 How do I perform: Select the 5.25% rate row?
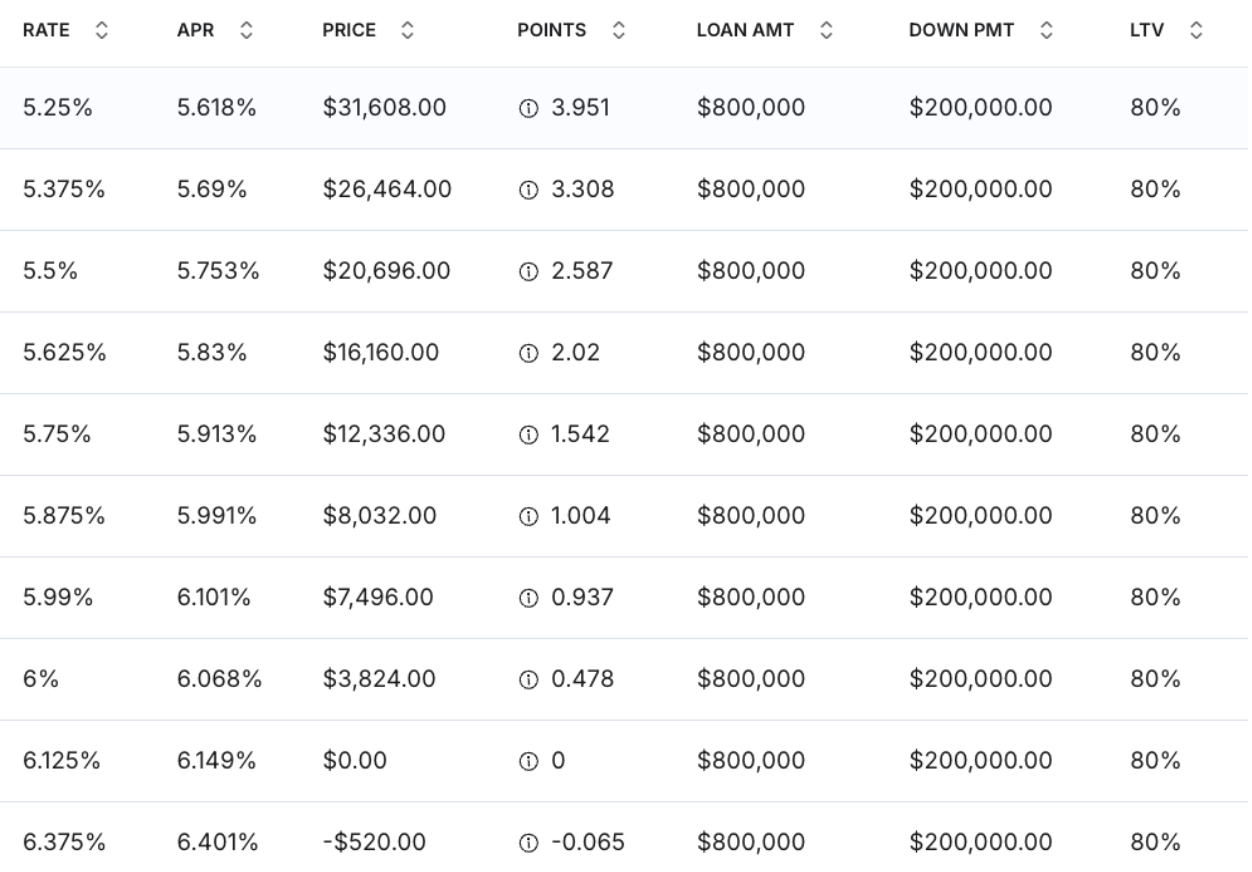[x=624, y=108]
